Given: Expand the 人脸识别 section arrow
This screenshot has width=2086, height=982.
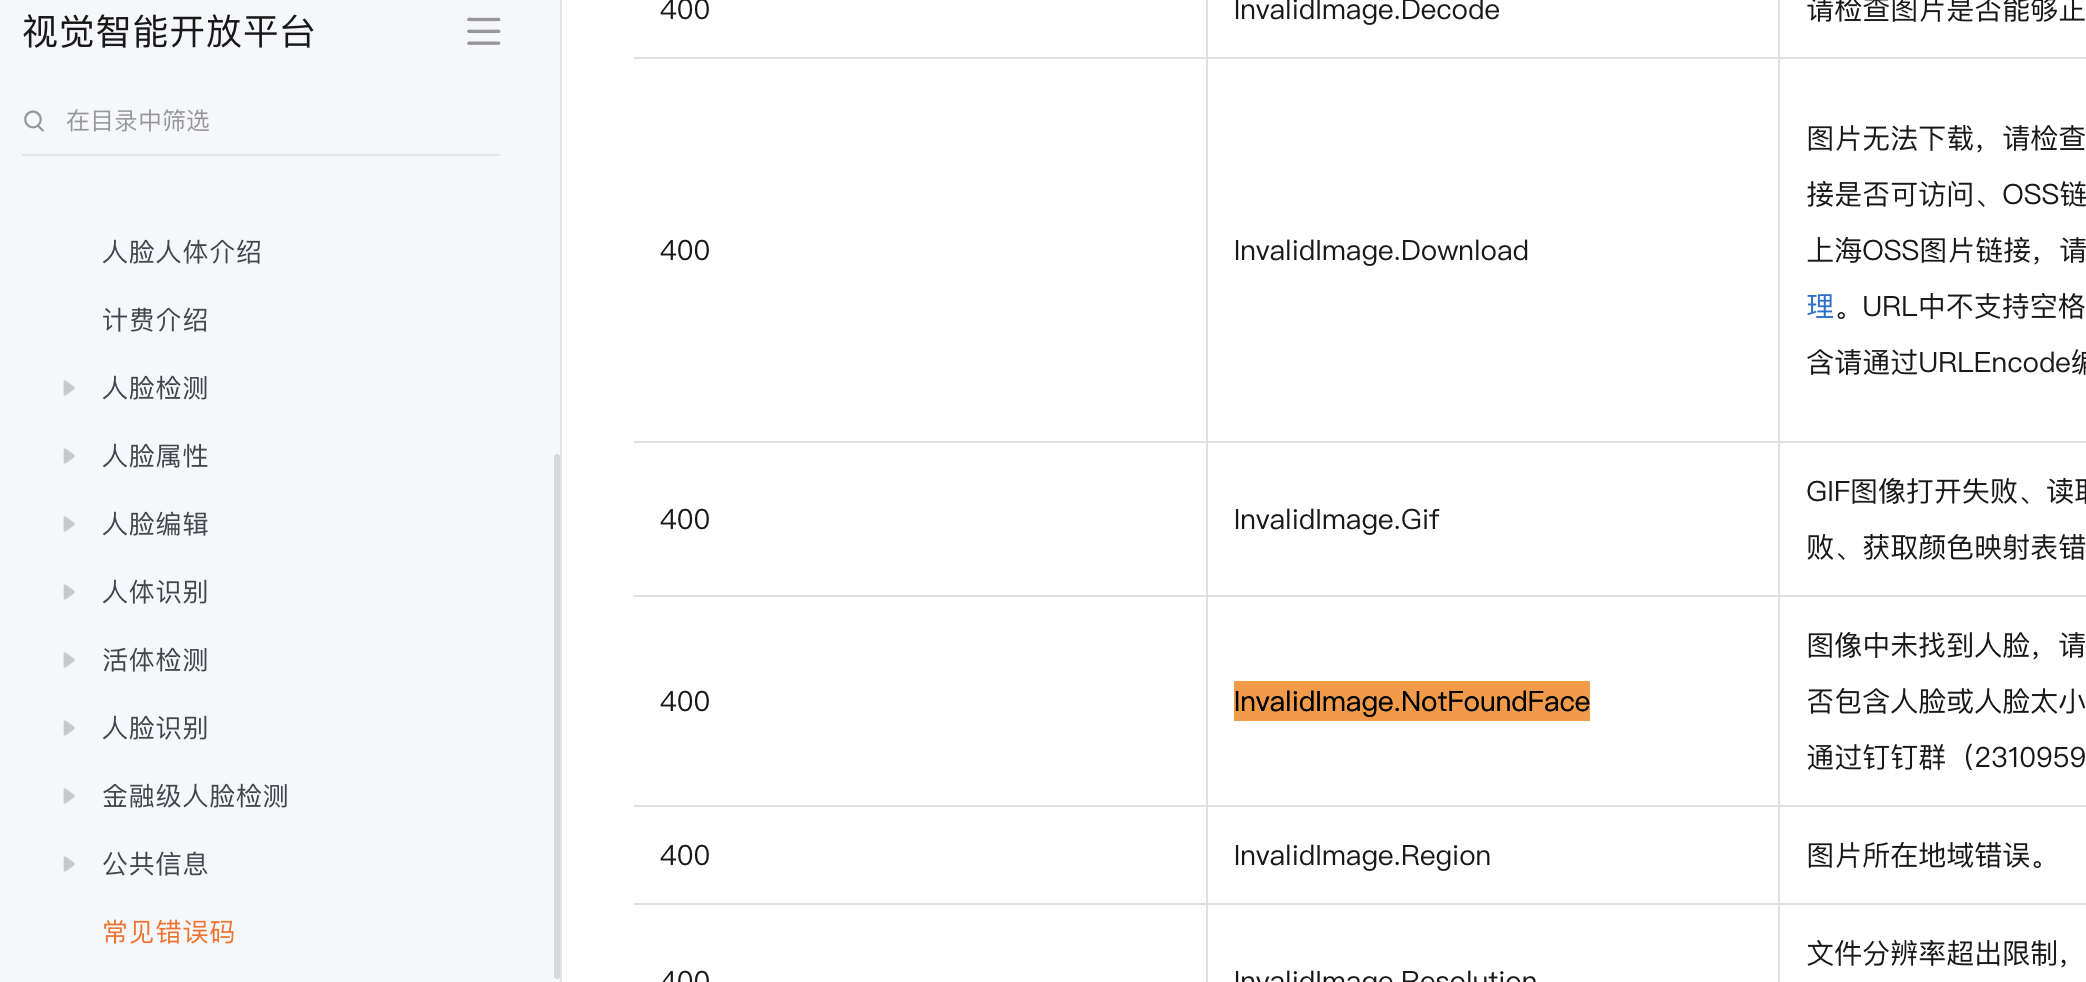Looking at the screenshot, I should tap(69, 728).
